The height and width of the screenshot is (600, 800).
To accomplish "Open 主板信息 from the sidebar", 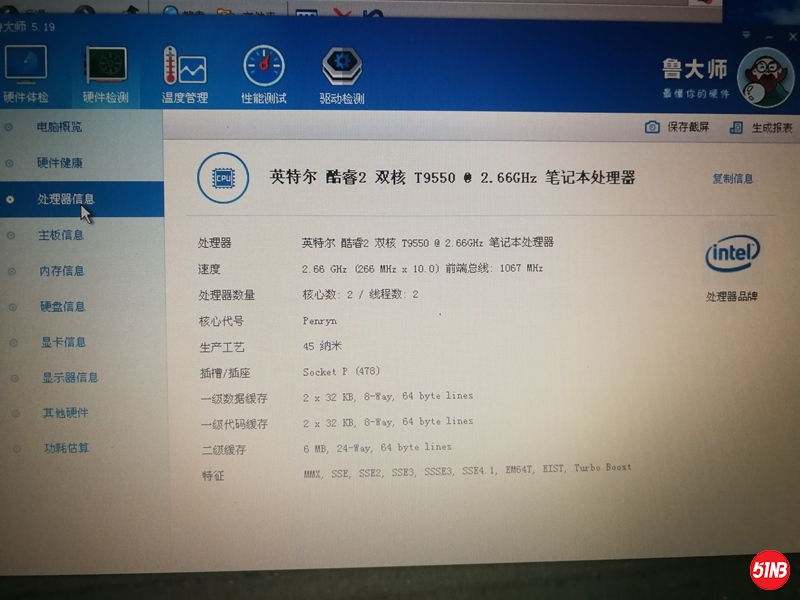I will pyautogui.click(x=61, y=235).
